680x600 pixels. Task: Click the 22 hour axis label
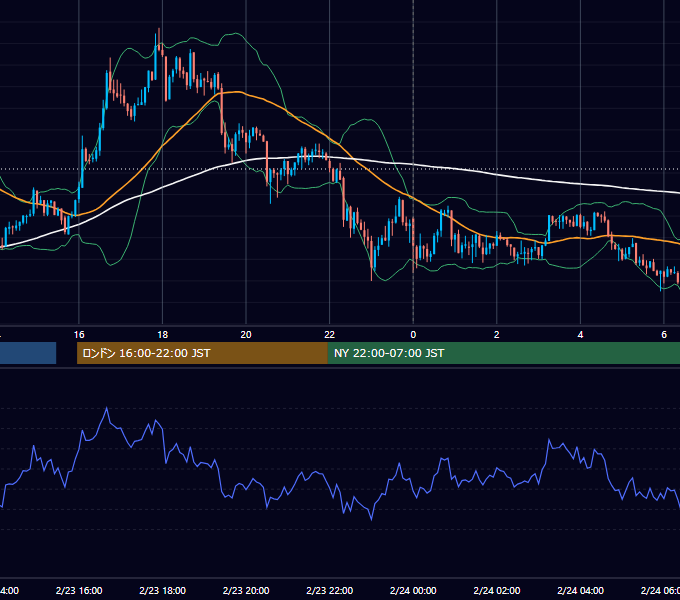tap(330, 335)
